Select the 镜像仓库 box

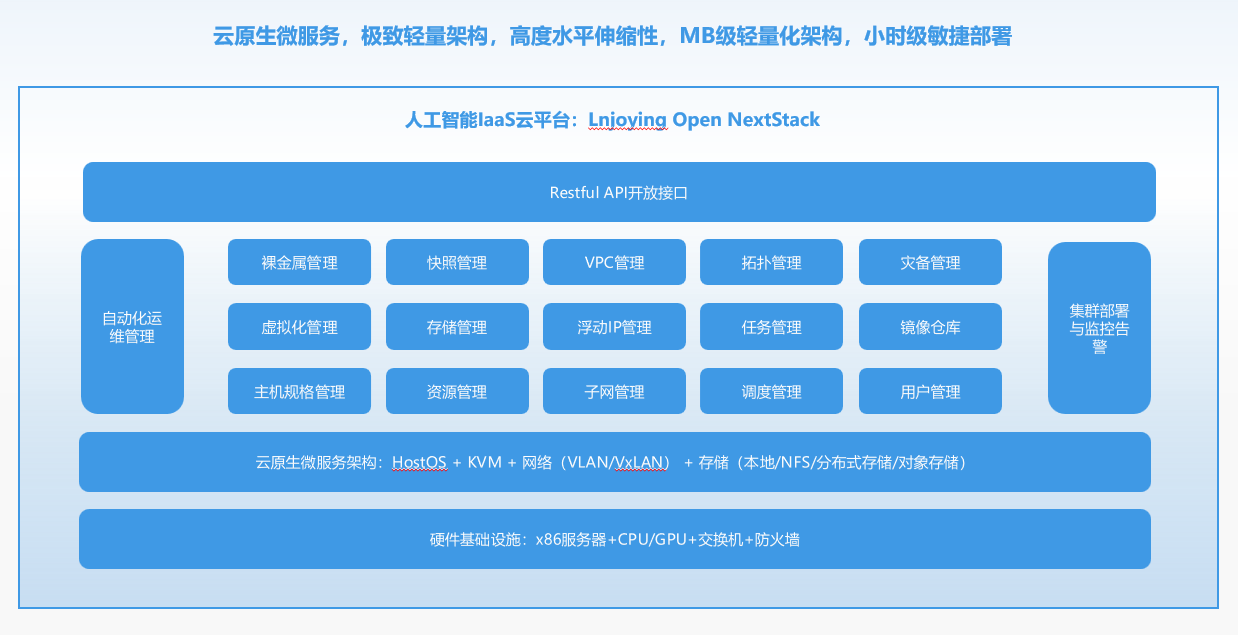coord(930,327)
